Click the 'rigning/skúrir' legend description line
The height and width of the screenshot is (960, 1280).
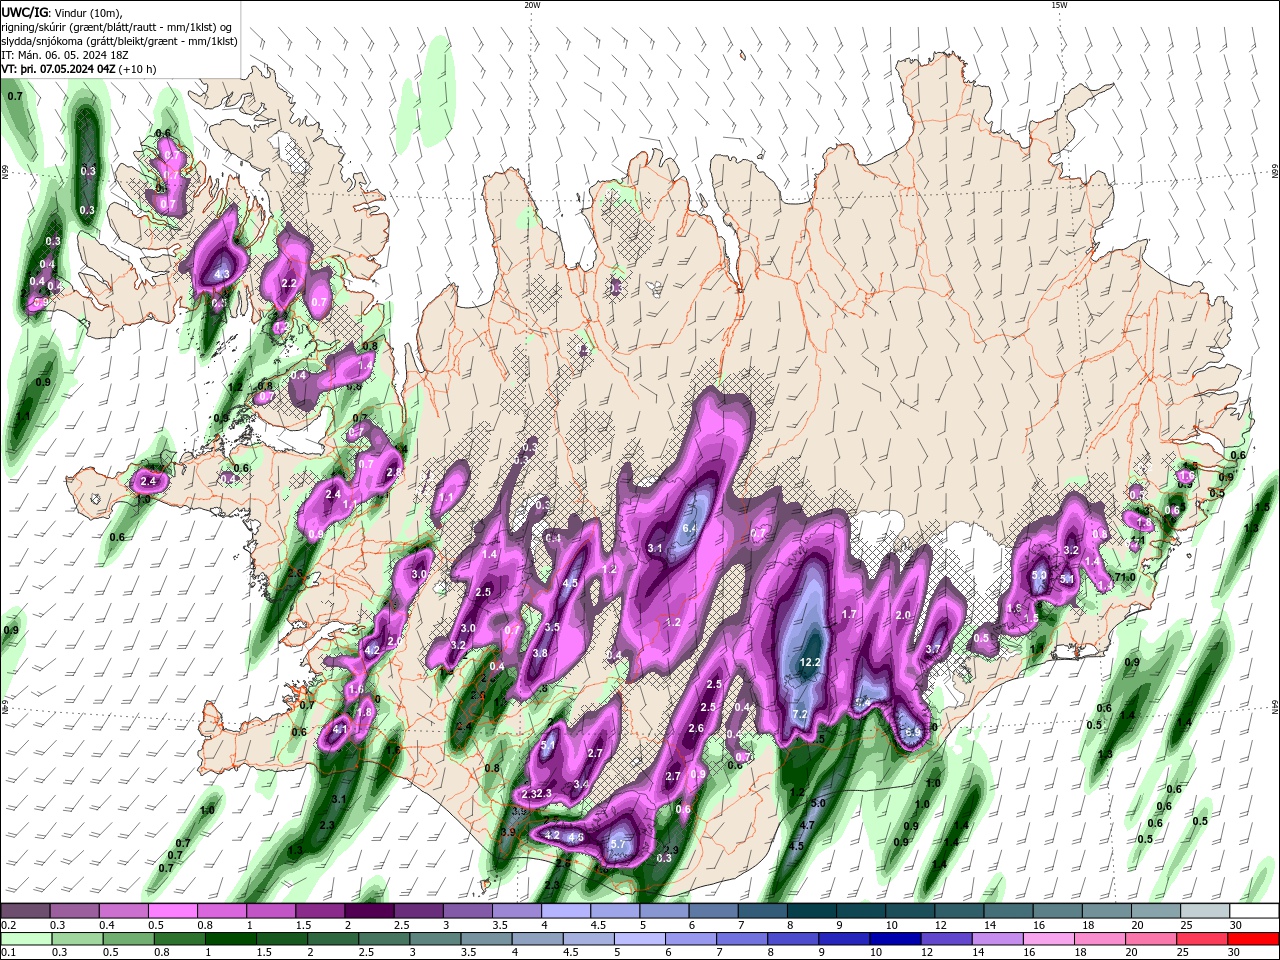pos(118,26)
